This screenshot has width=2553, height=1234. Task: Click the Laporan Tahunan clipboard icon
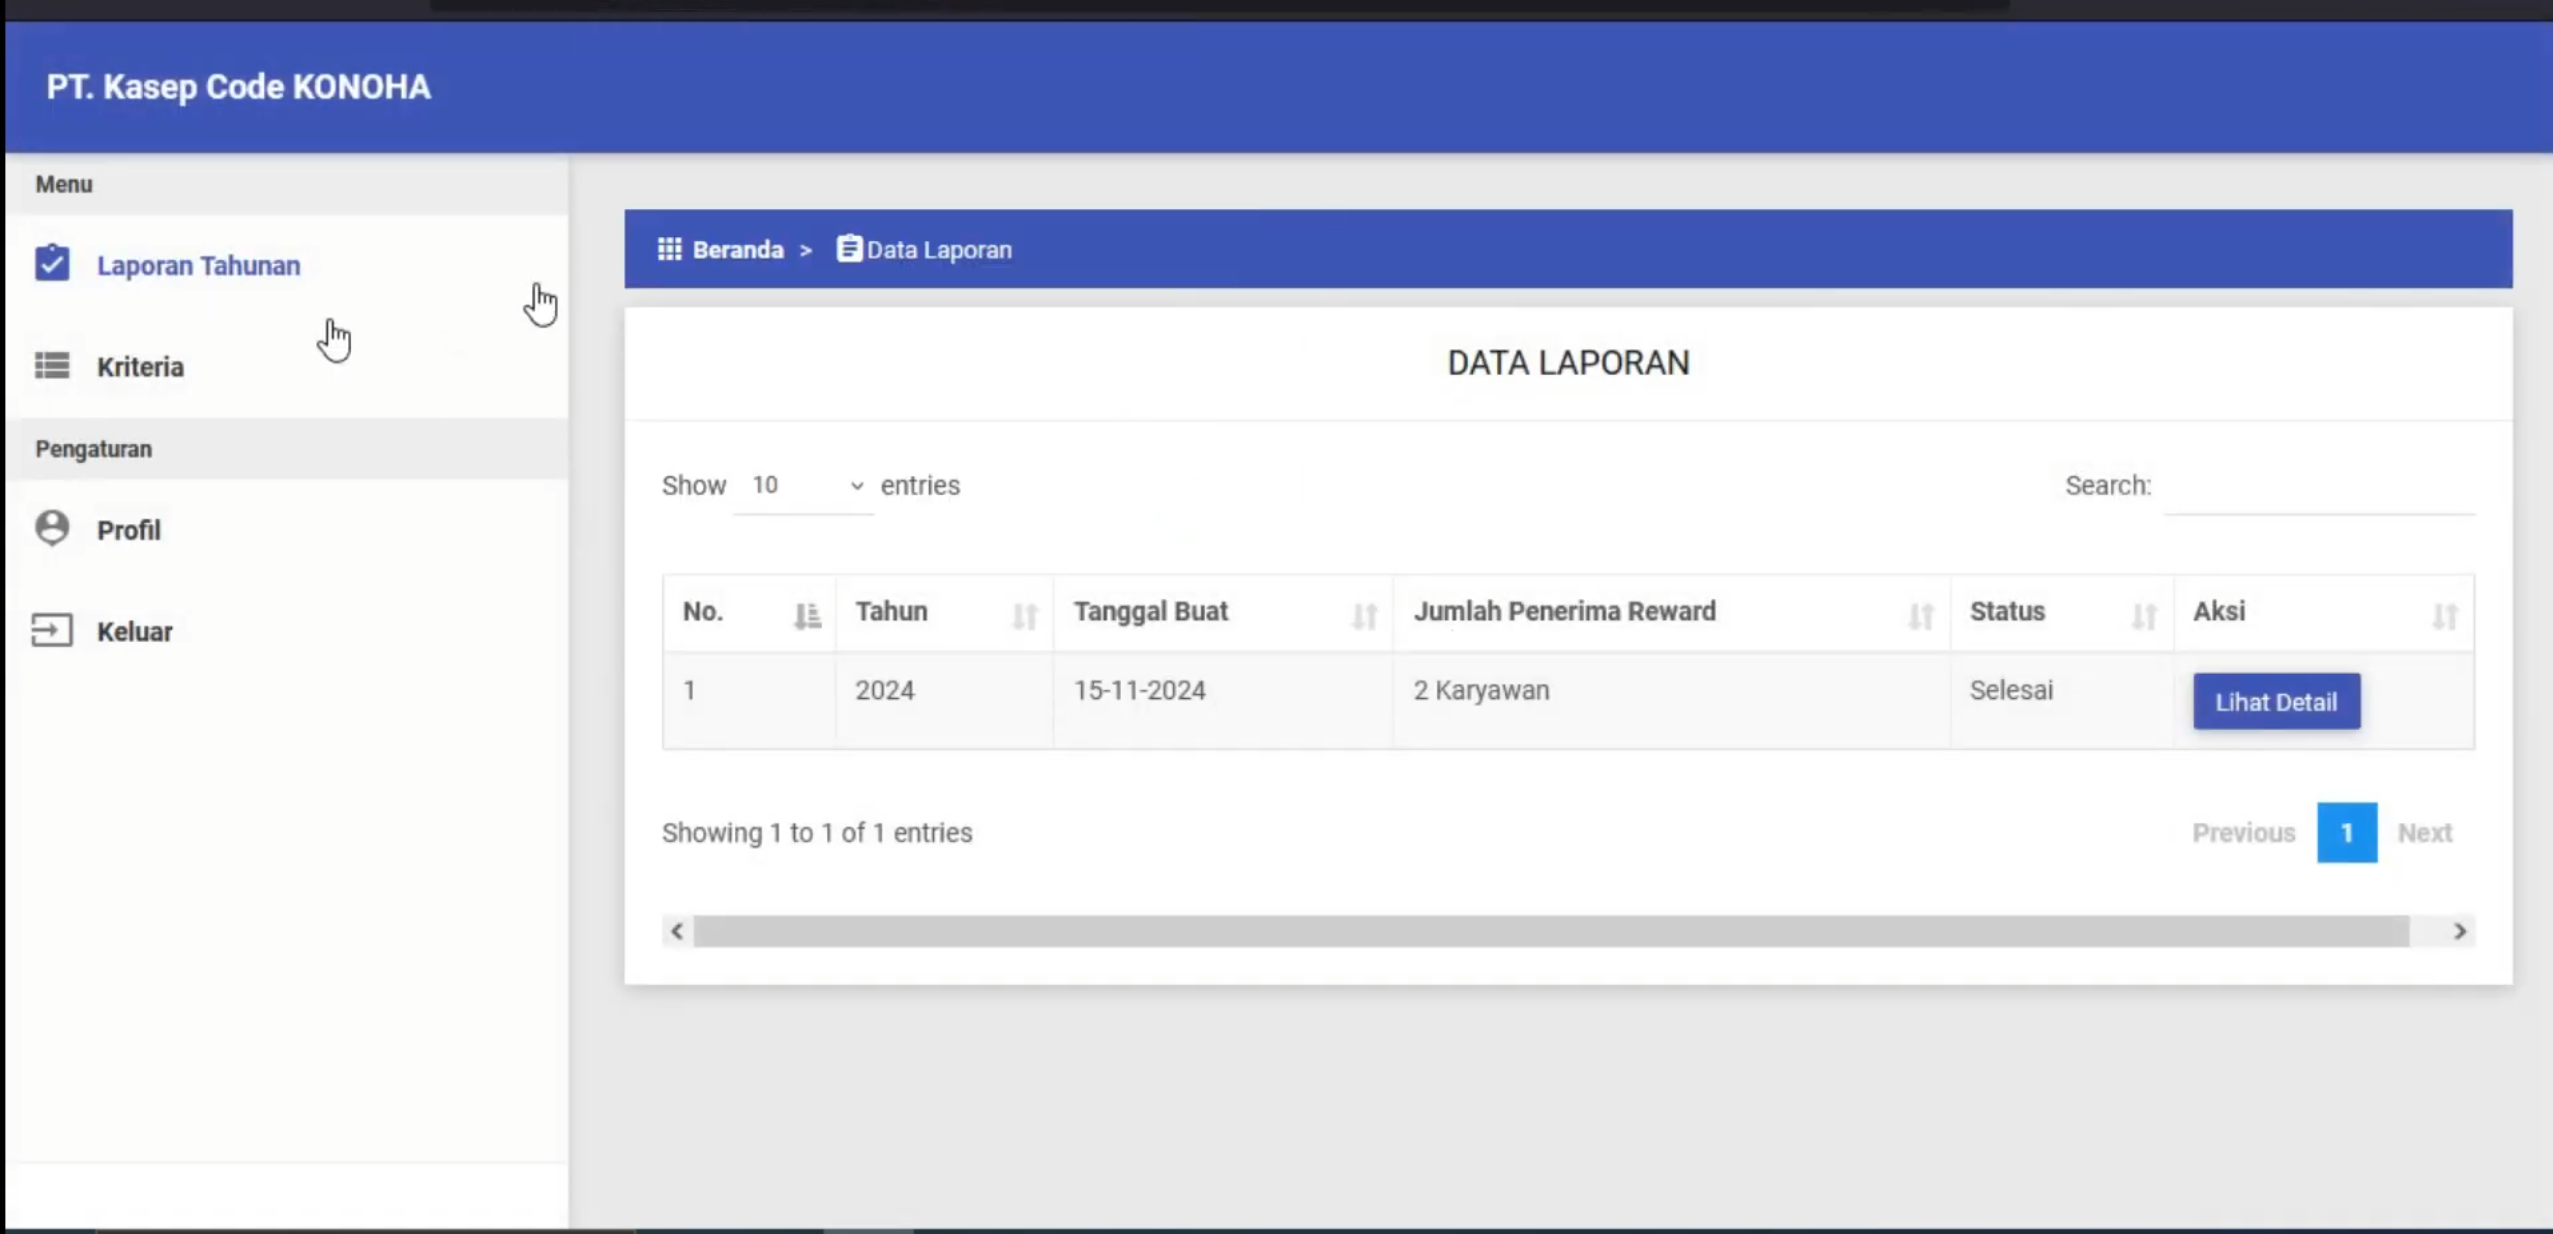click(52, 263)
